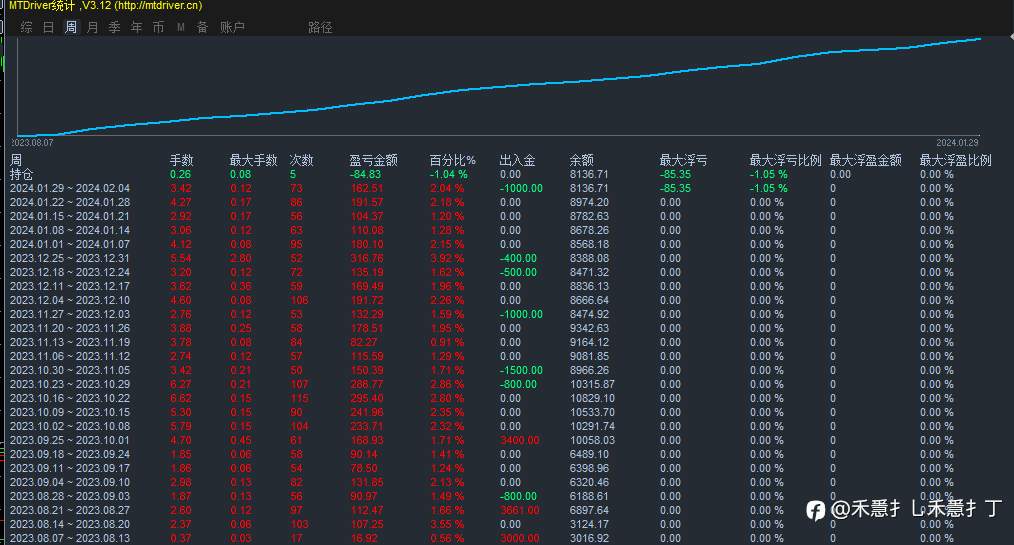Click the blue equity curve line
The image size is (1014, 545).
pyautogui.click(x=498, y=88)
